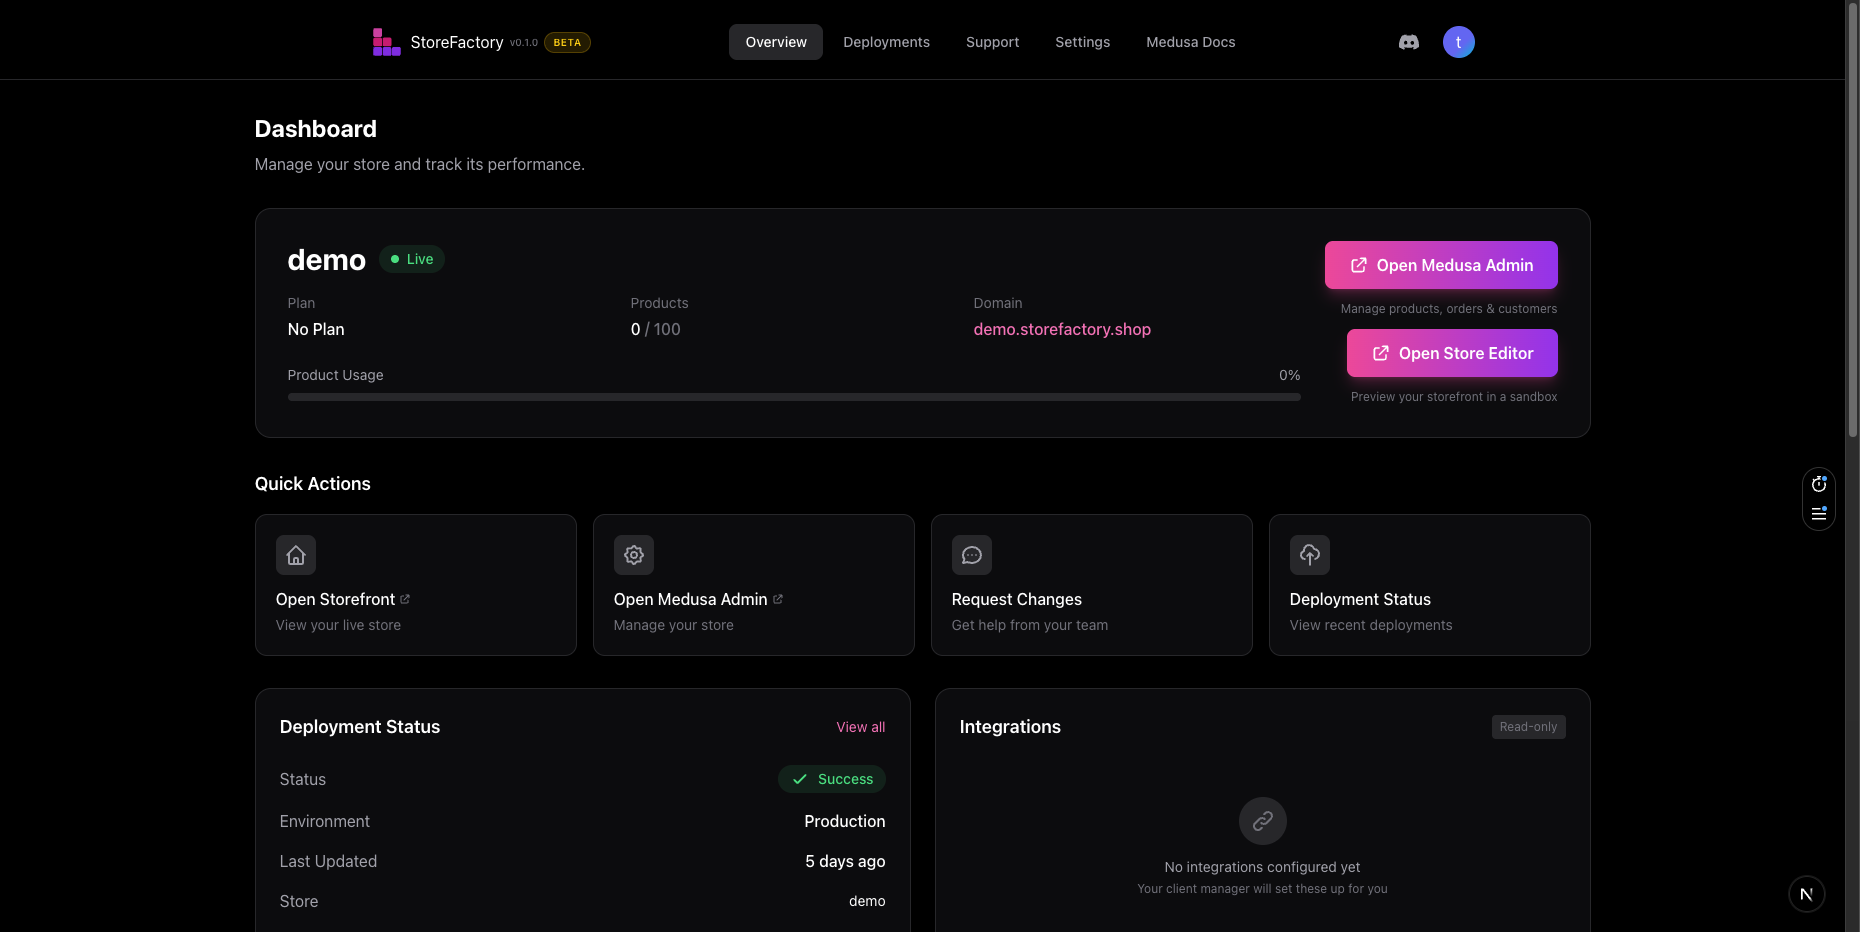Click the Read-only badge on Integrations
The image size is (1860, 932).
pyautogui.click(x=1528, y=727)
